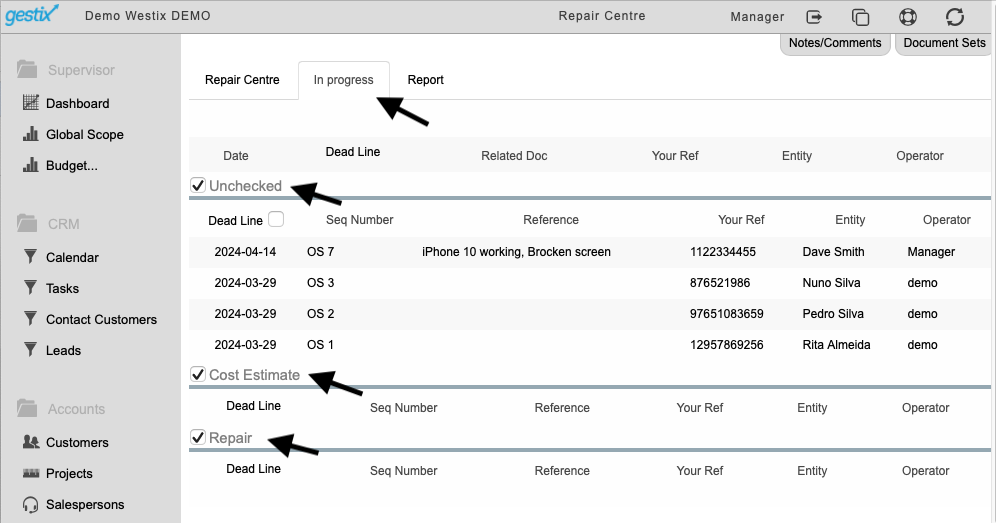This screenshot has width=996, height=523.
Task: Collapse the Accounts section header
Action: (76, 409)
